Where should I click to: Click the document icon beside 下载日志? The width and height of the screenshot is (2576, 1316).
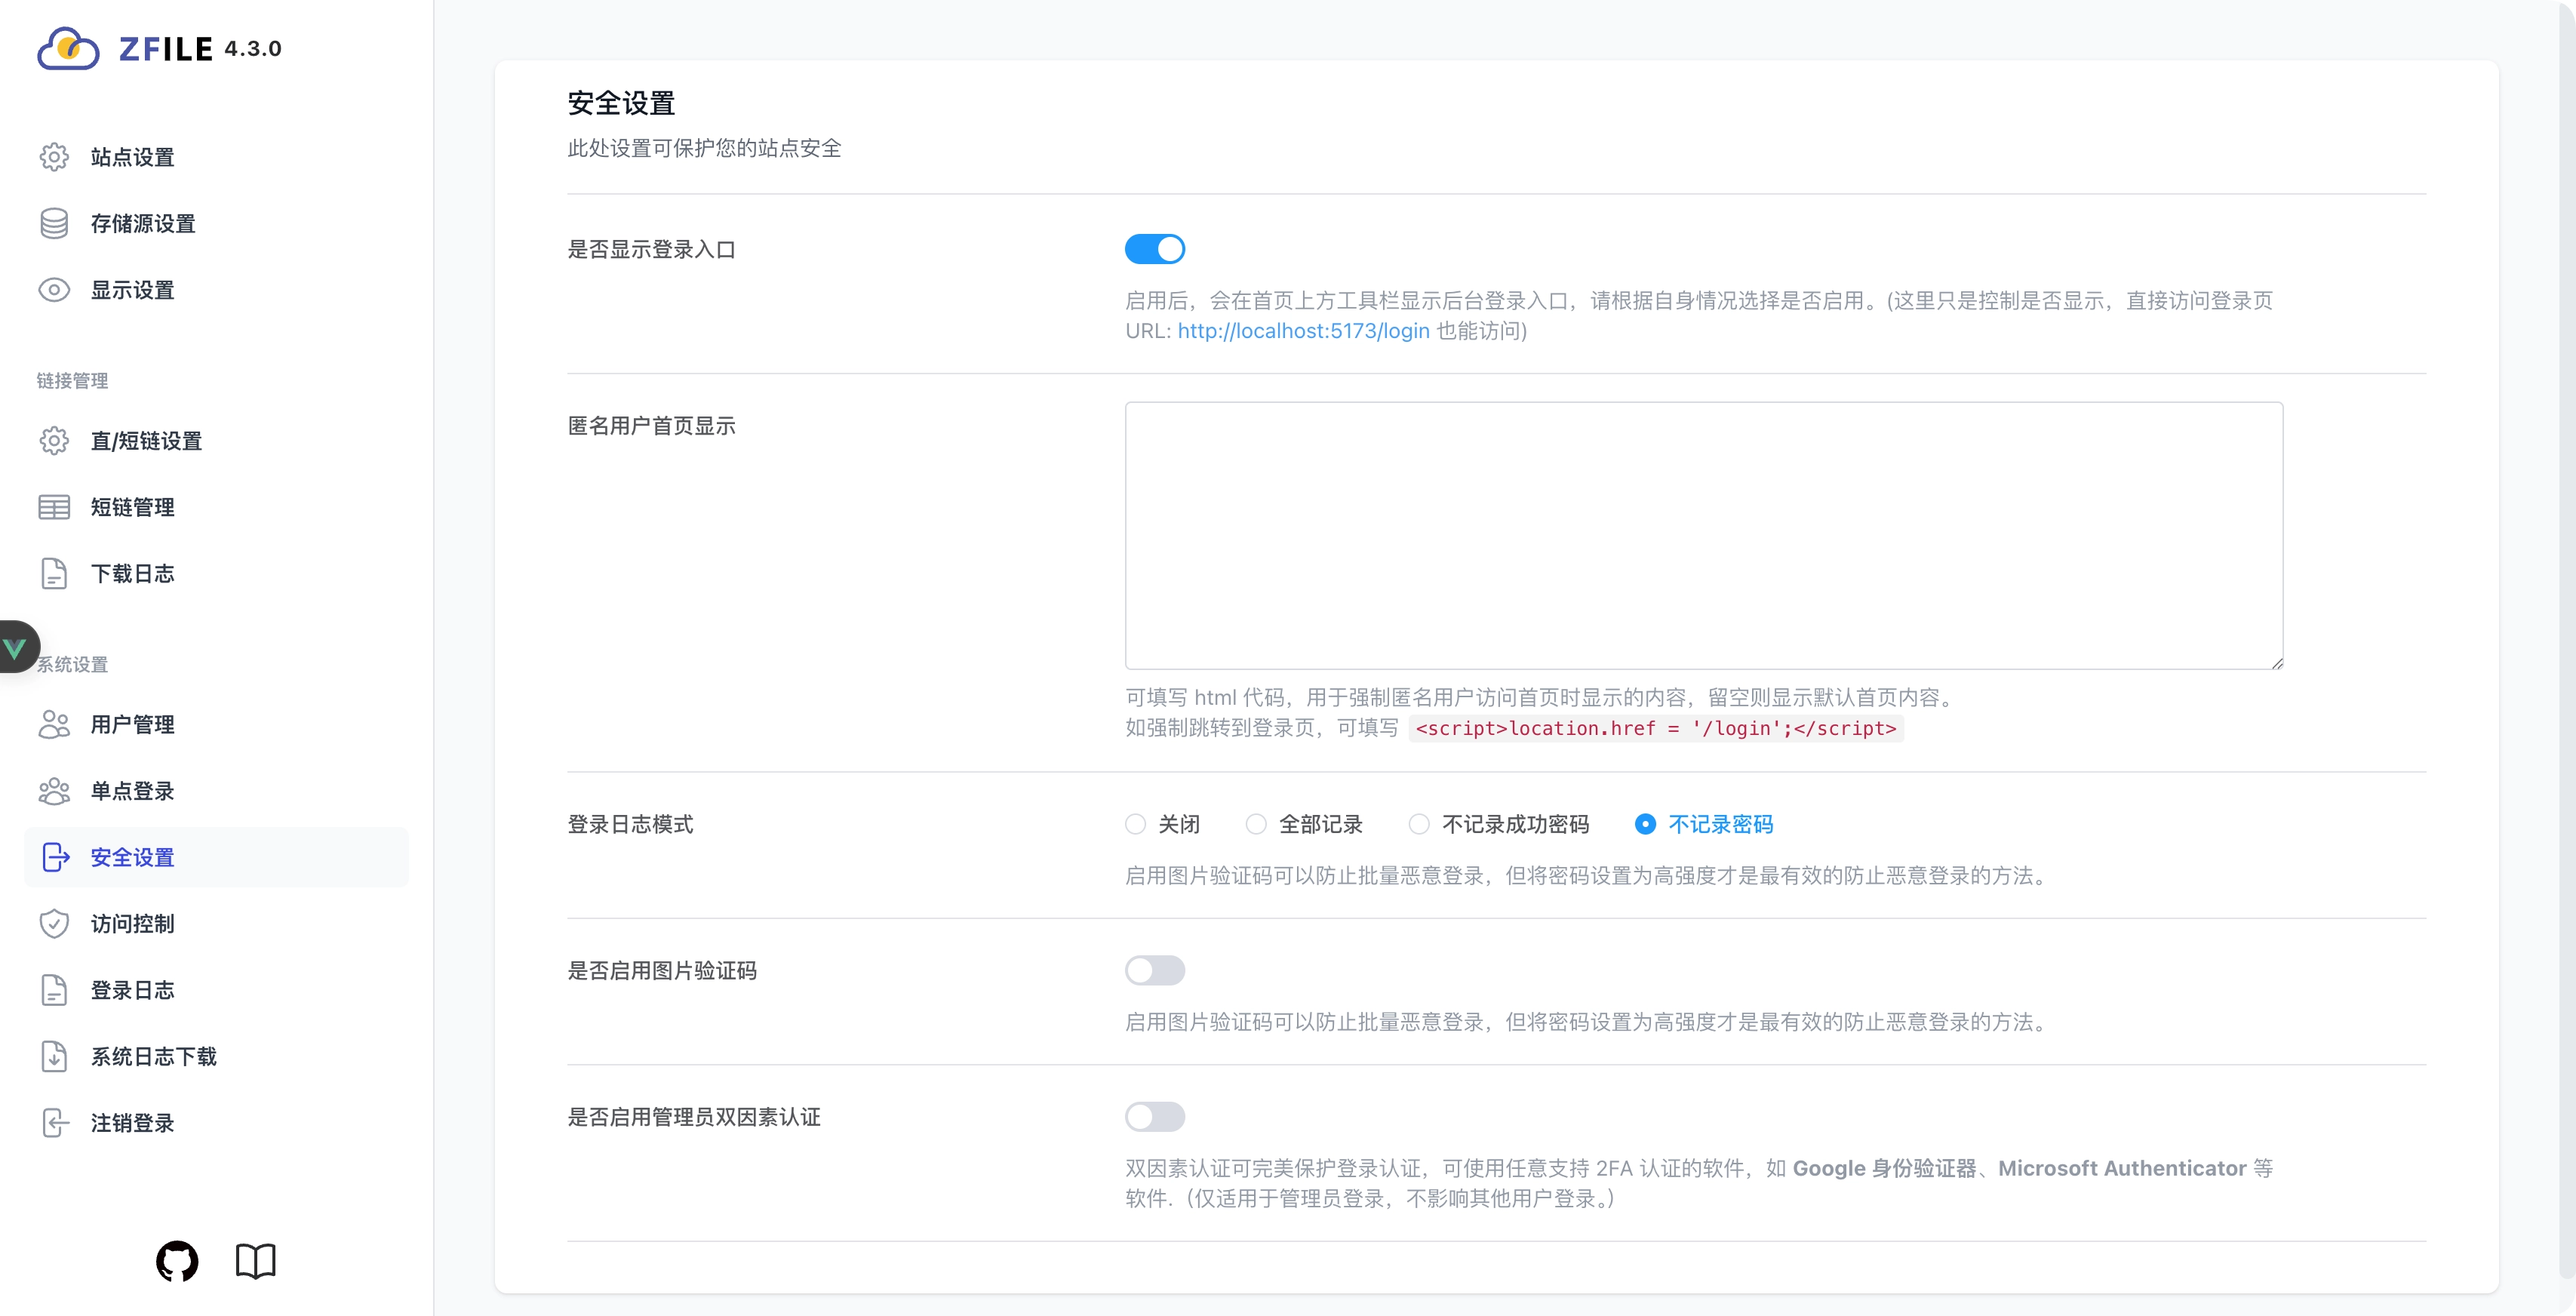click(54, 574)
